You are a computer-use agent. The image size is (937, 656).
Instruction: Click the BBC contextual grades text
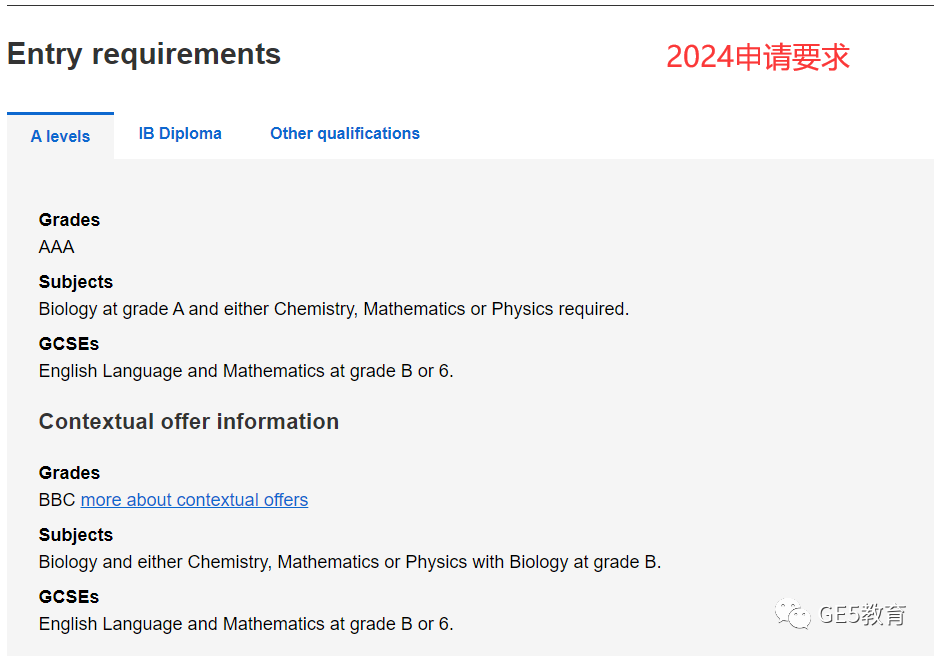point(57,499)
